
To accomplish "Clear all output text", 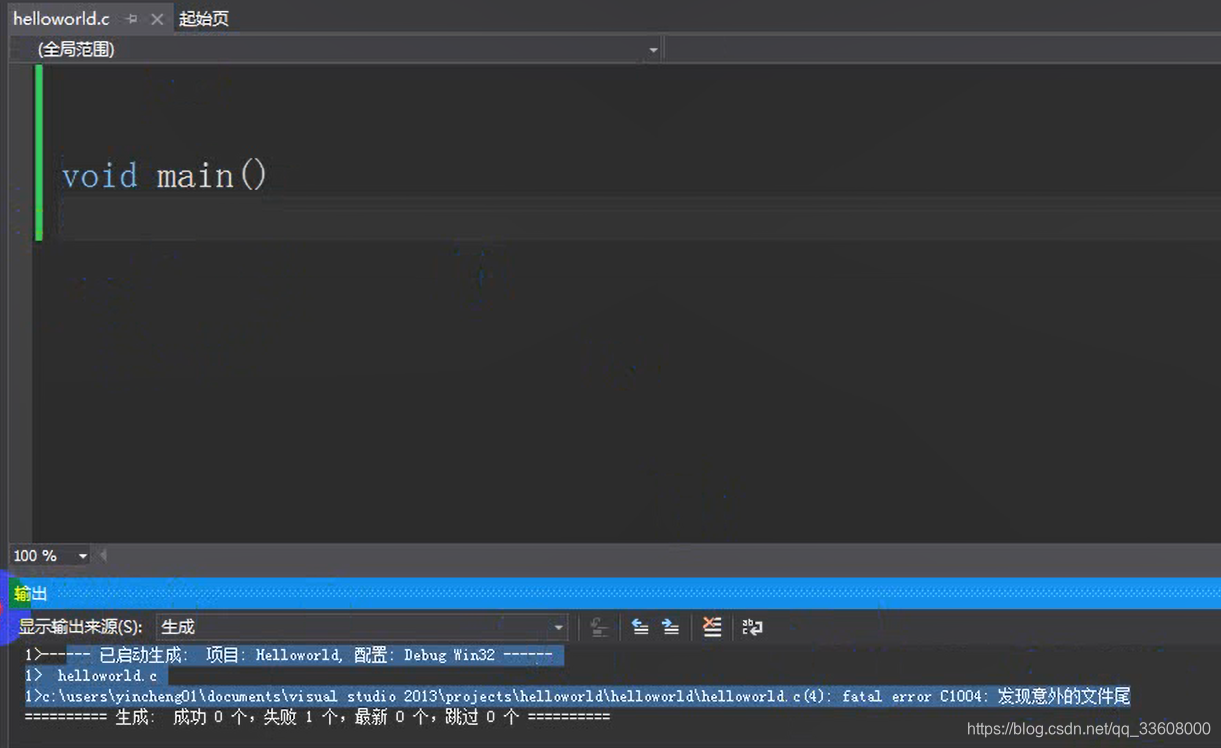I will [712, 627].
